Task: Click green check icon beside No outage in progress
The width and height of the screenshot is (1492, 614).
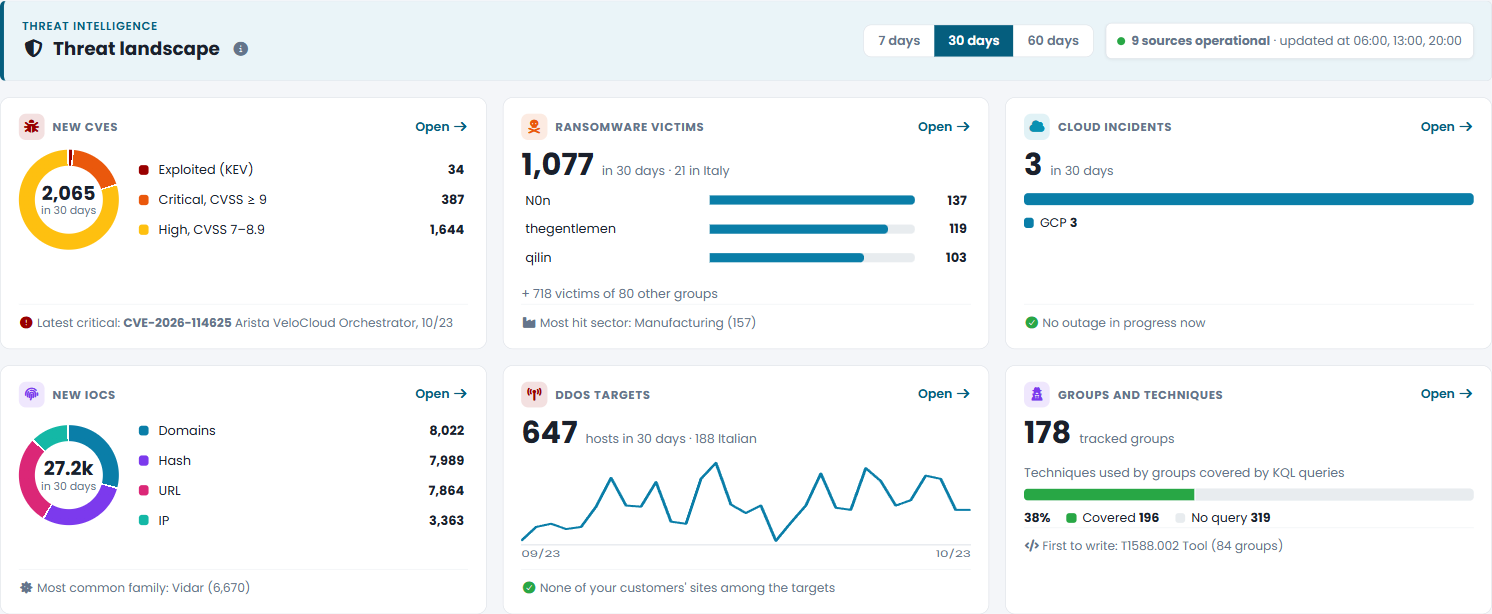Action: (x=1031, y=323)
